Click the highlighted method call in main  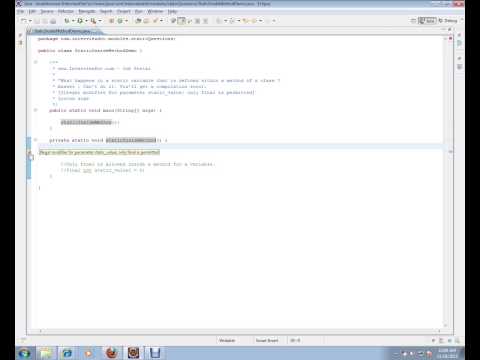[x=86, y=122]
